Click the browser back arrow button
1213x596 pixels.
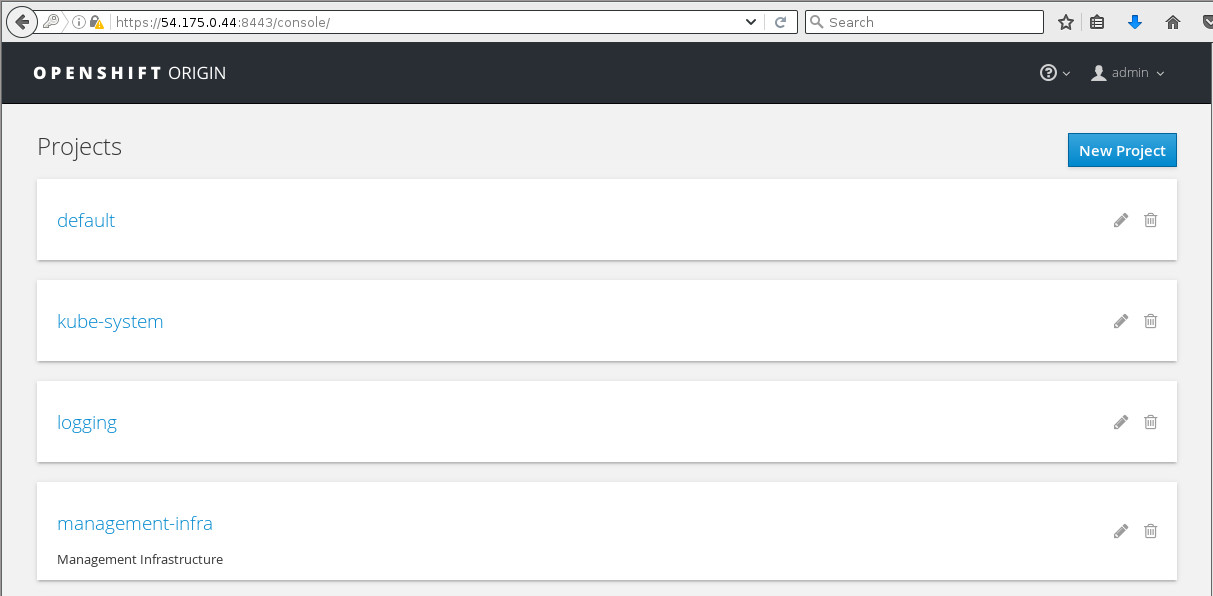22,22
